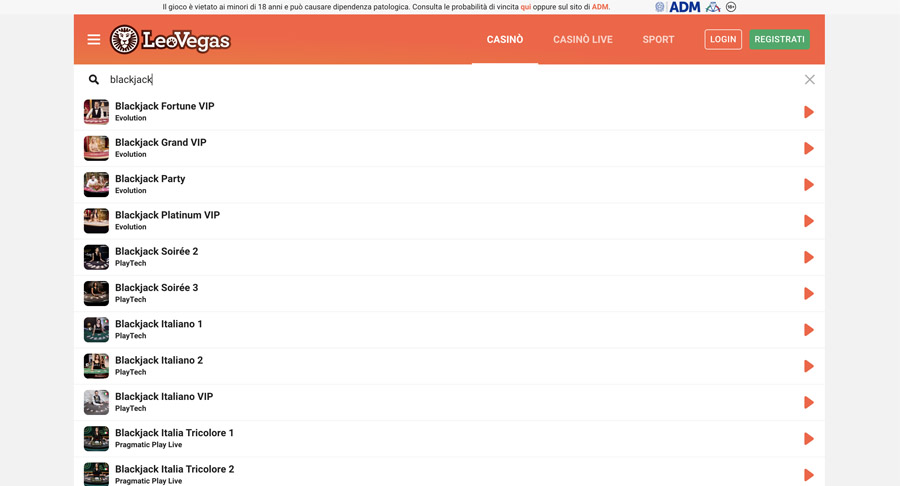The image size is (900, 486).
Task: Play Blackjack Fortune VIP via its arrow
Action: click(x=809, y=112)
